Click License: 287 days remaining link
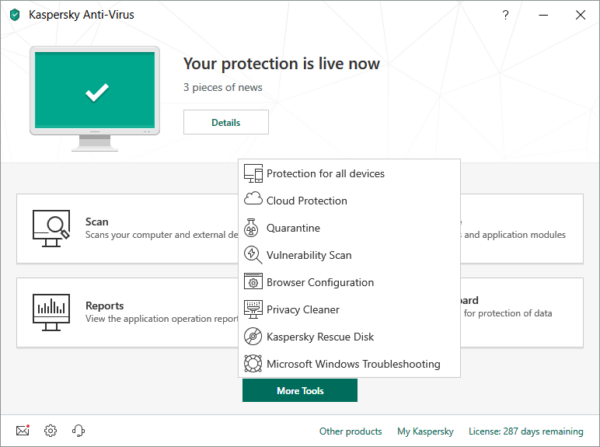The height and width of the screenshot is (447, 600). coord(526,431)
